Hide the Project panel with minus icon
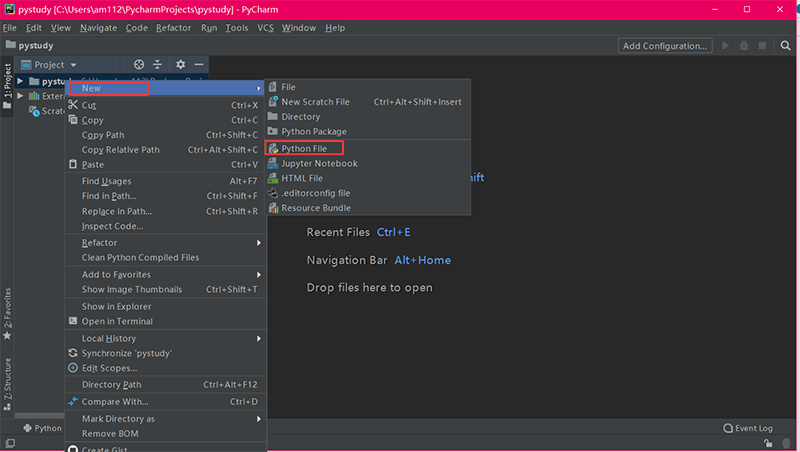Viewport: 800px width, 452px height. coord(199,64)
